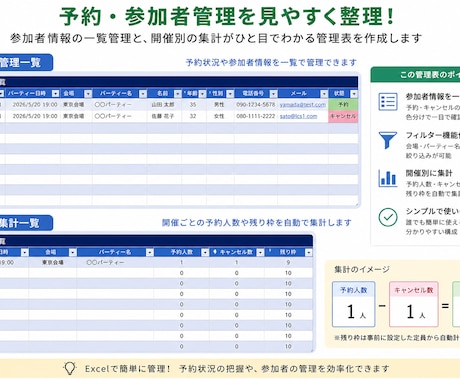This screenshot has width=460, height=380.
Task: Select 山田 太郎's 2026/5/20 19:00 date cell
Action: click(x=33, y=104)
